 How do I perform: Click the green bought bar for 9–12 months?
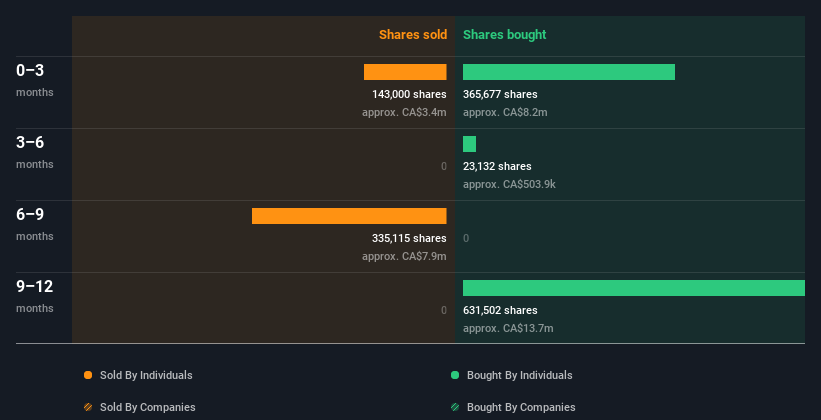tap(634, 288)
